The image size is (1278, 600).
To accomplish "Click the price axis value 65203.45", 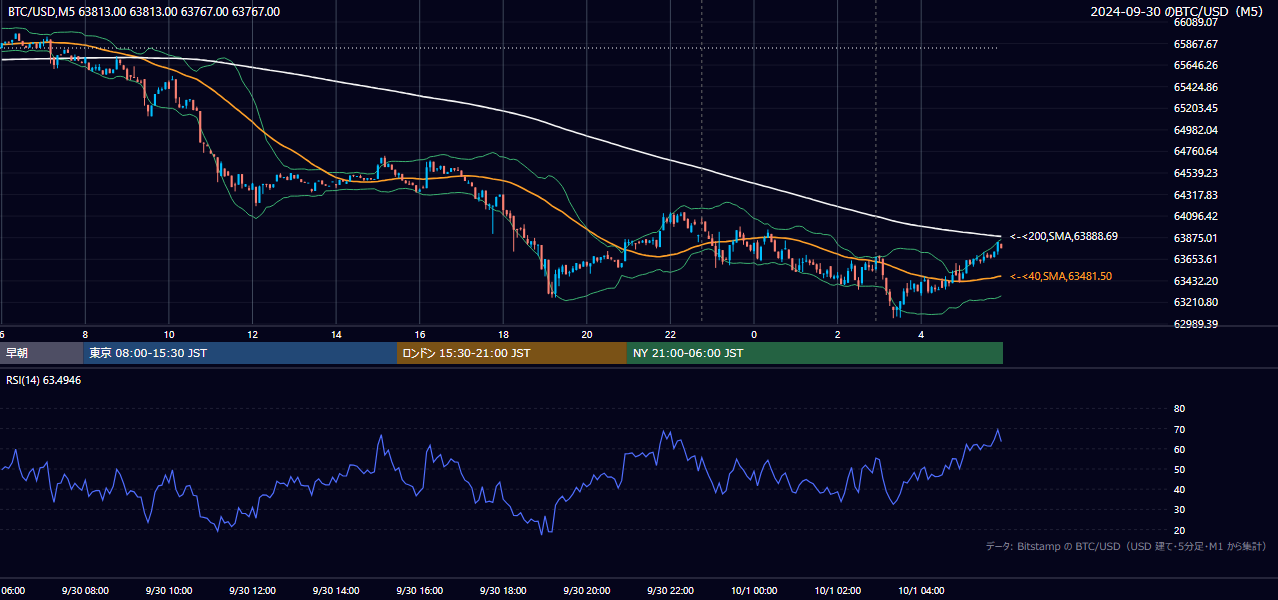I will click(1195, 108).
